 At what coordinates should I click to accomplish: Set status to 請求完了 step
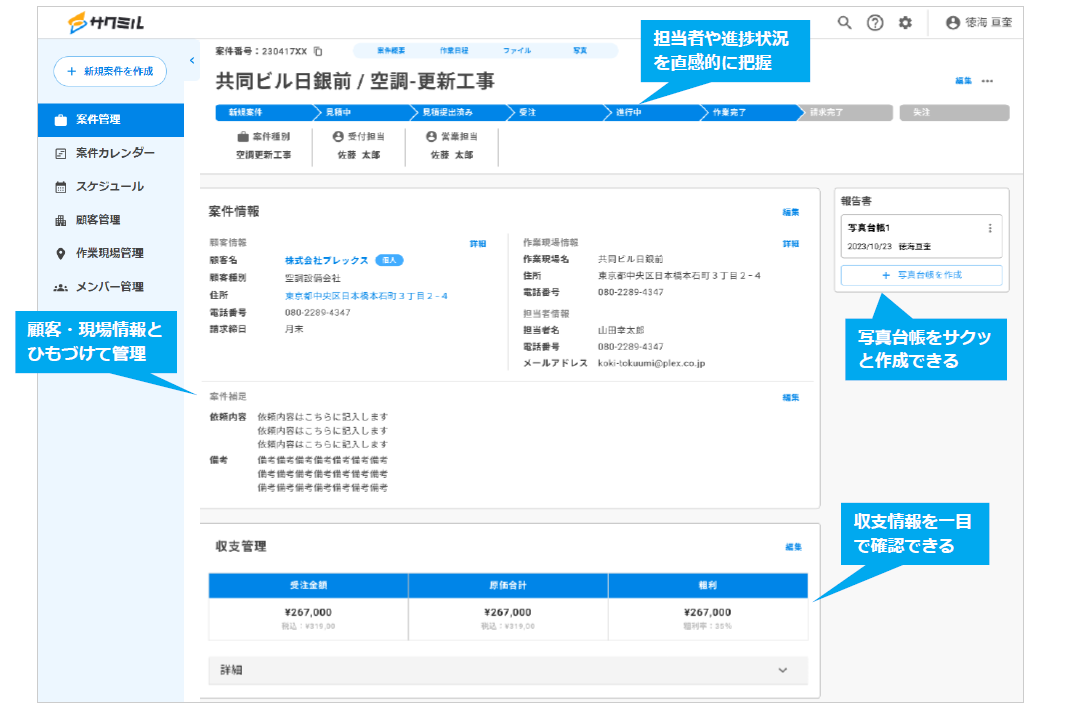coord(846,112)
